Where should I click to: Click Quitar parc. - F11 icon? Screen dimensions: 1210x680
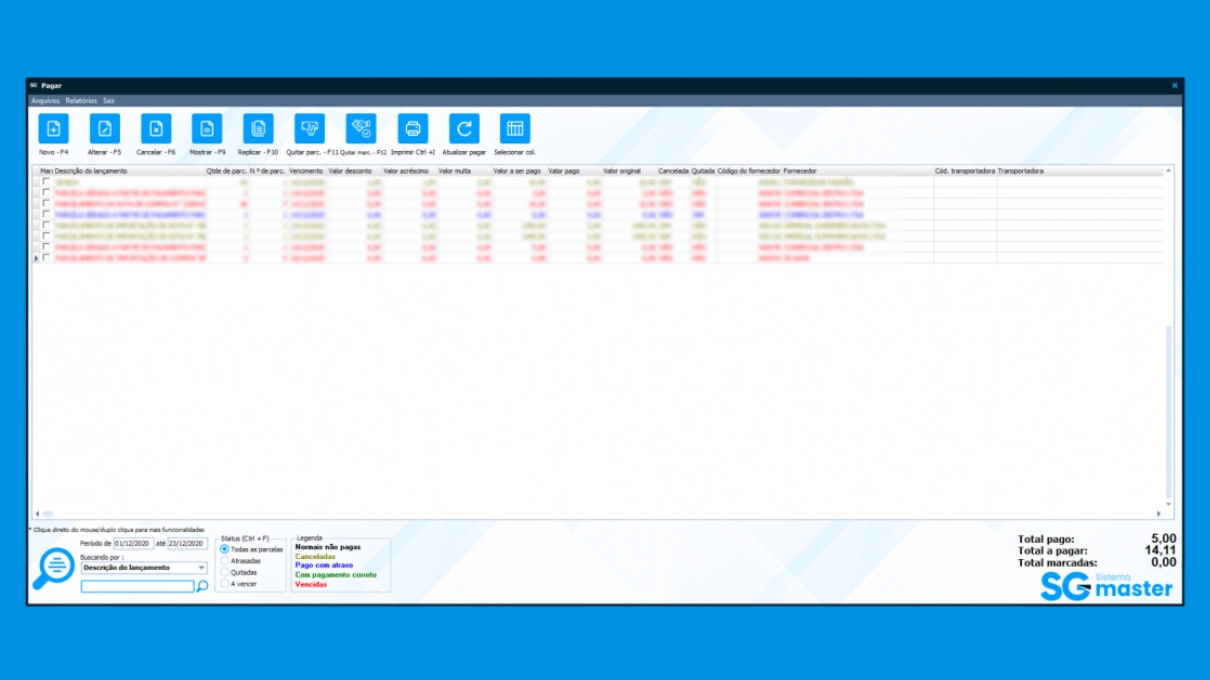click(310, 129)
